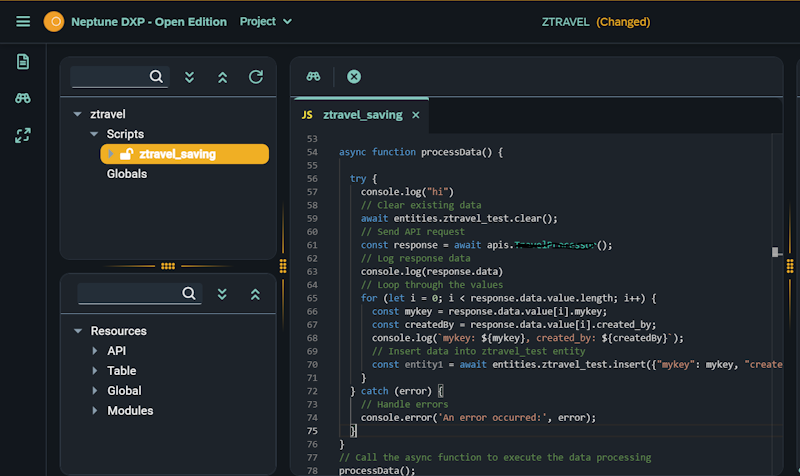Expand all nodes in the Resources panel
800x476 pixels.
click(223, 294)
